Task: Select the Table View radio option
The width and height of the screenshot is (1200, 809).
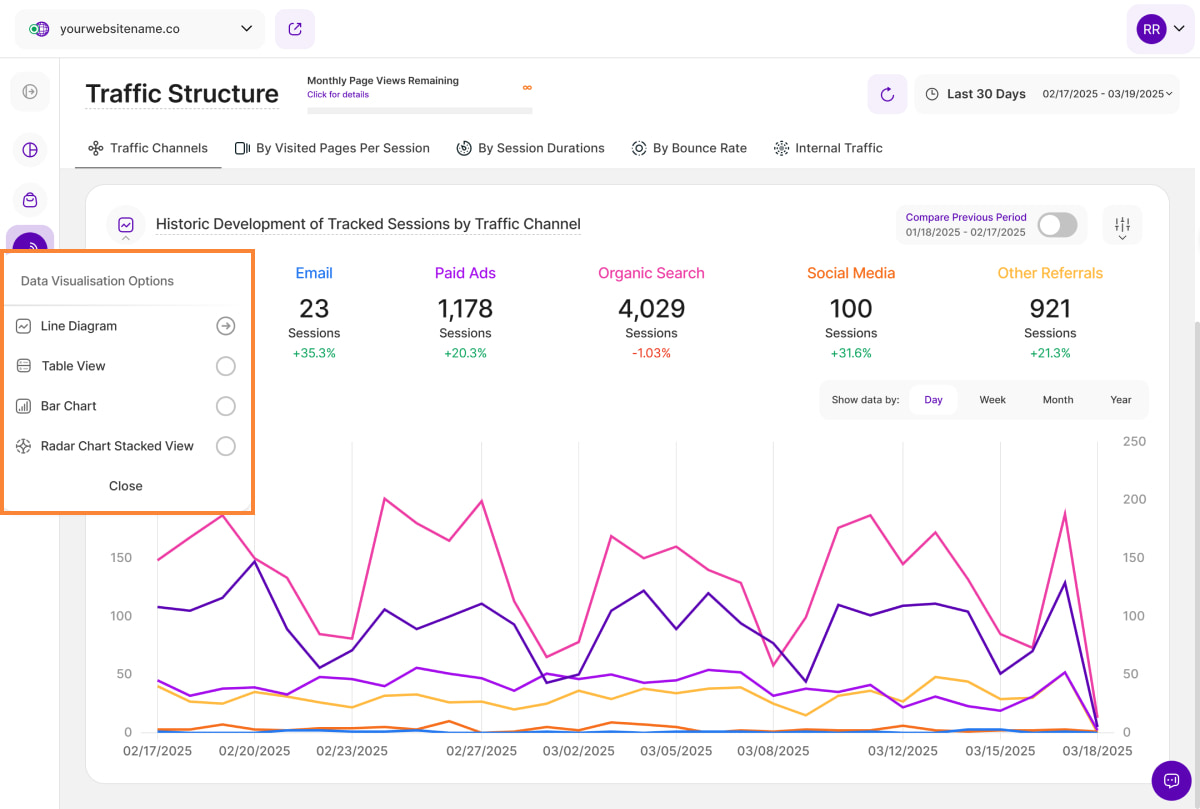Action: point(226,366)
